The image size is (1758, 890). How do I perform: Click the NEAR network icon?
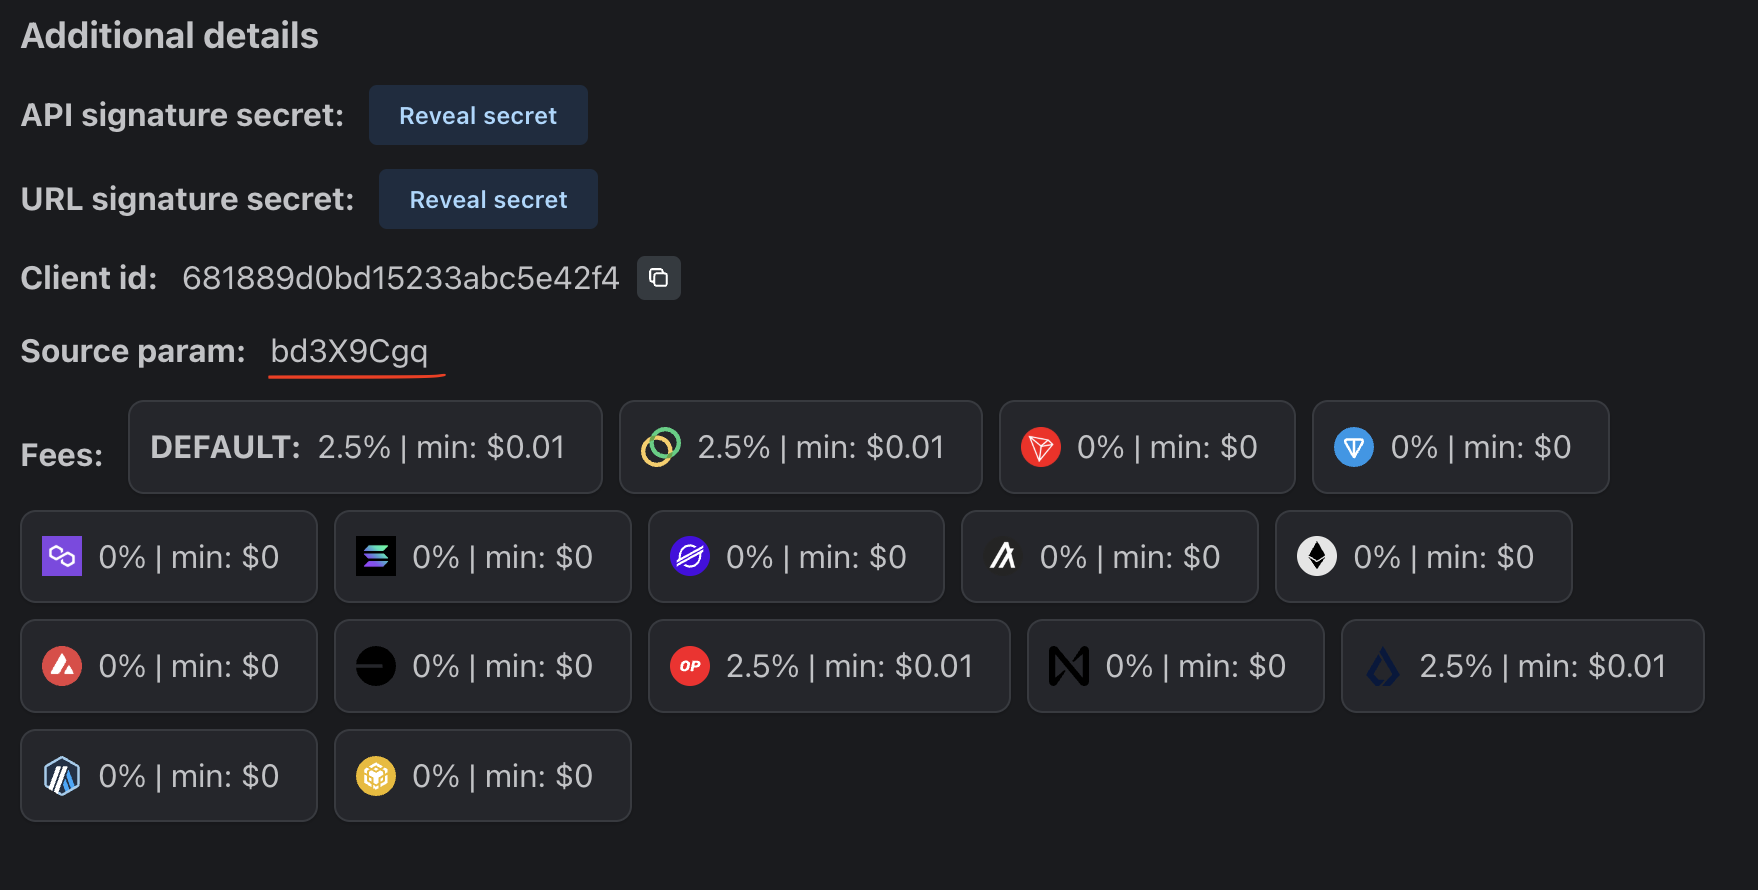(1068, 666)
